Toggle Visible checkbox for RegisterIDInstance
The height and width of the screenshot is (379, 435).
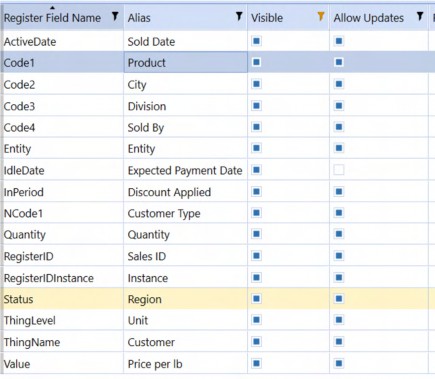point(256,278)
